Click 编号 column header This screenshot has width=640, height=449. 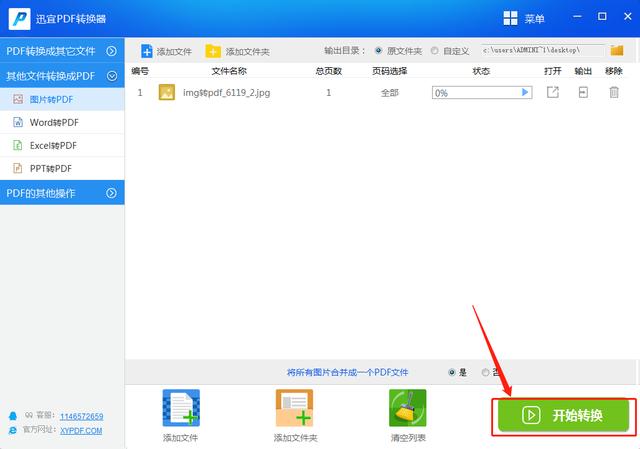tap(140, 71)
